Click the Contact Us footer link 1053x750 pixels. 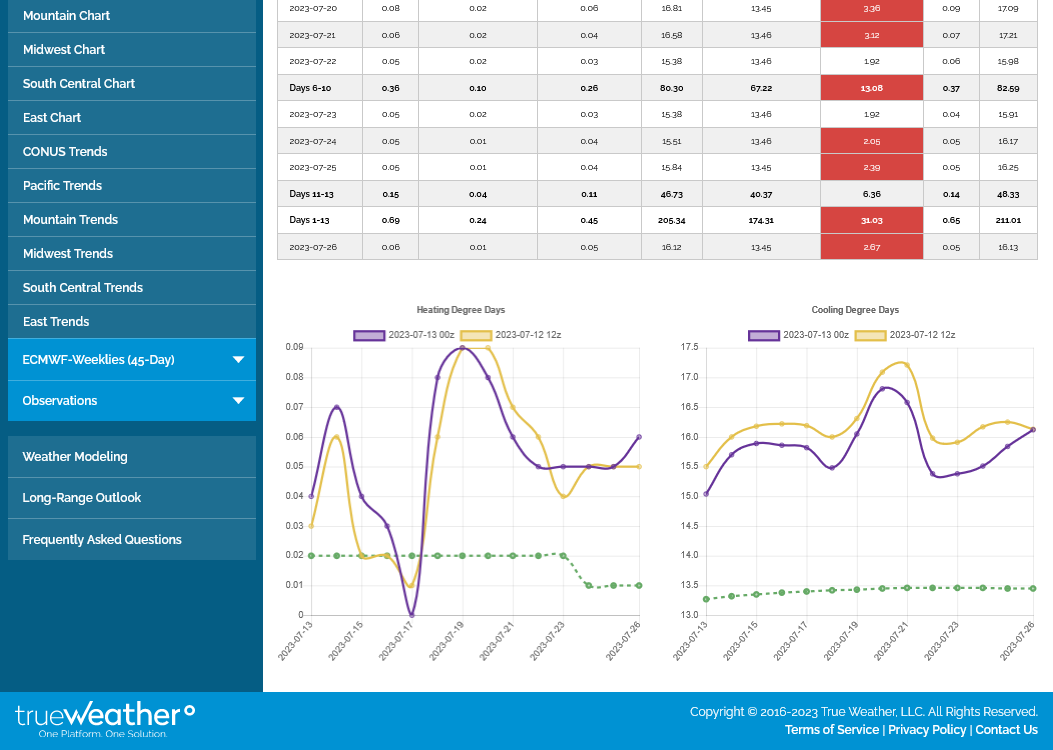point(1006,730)
